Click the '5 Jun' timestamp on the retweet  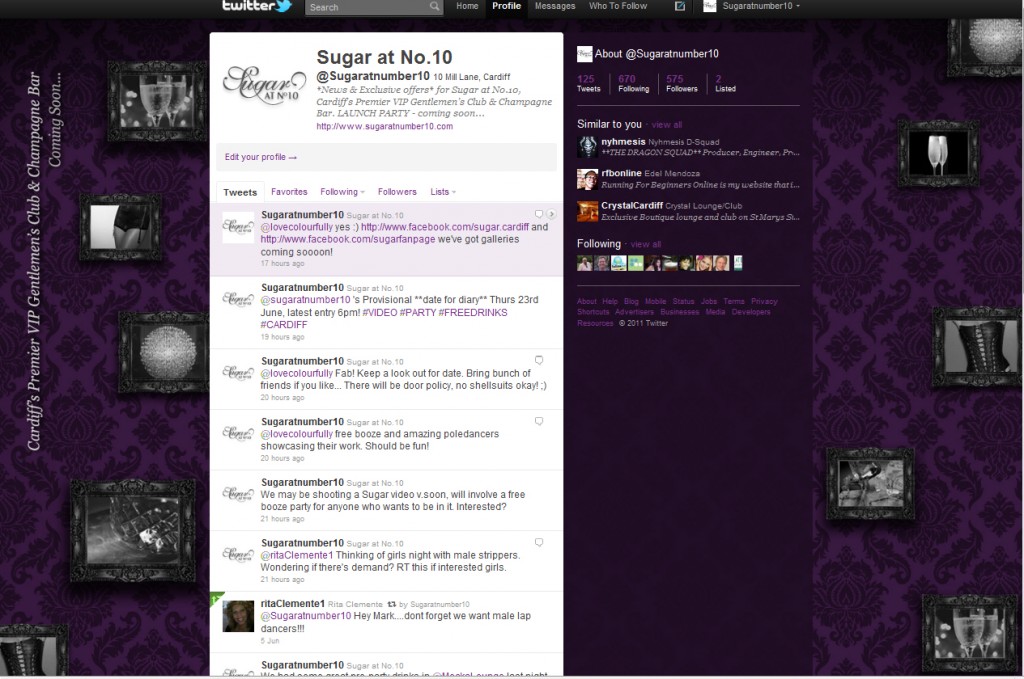point(270,641)
